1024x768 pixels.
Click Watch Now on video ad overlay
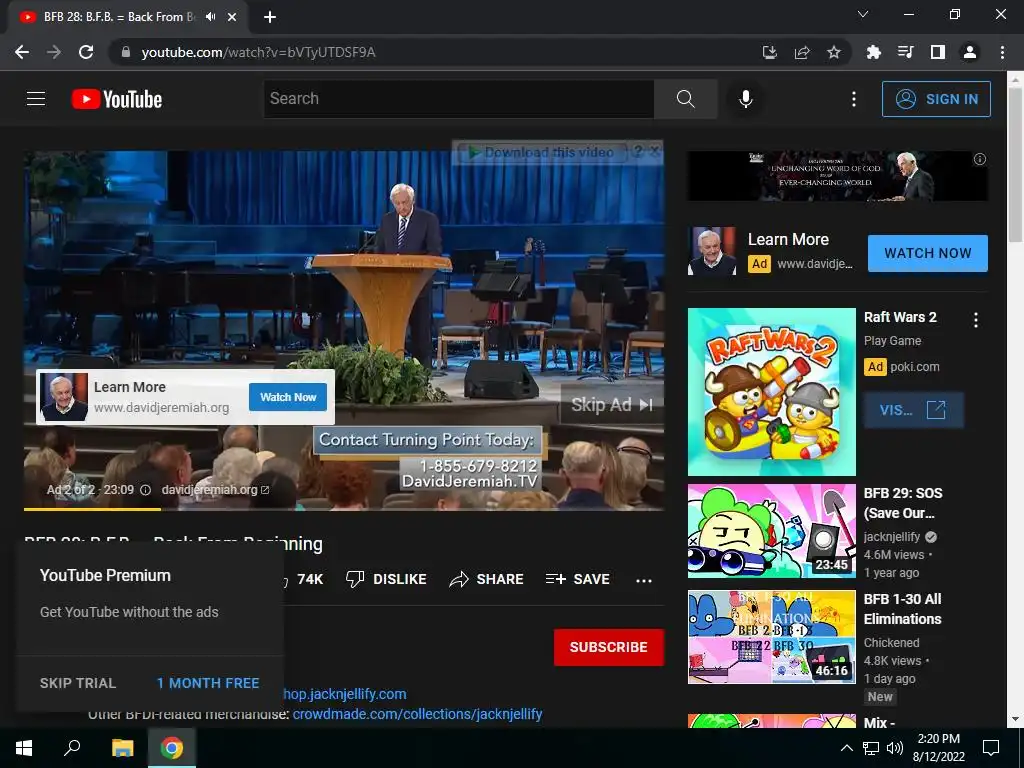click(x=288, y=397)
